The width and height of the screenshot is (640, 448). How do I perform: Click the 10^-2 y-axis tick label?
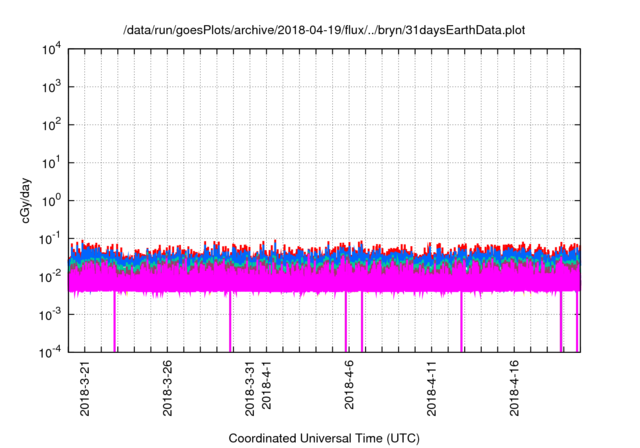51,276
